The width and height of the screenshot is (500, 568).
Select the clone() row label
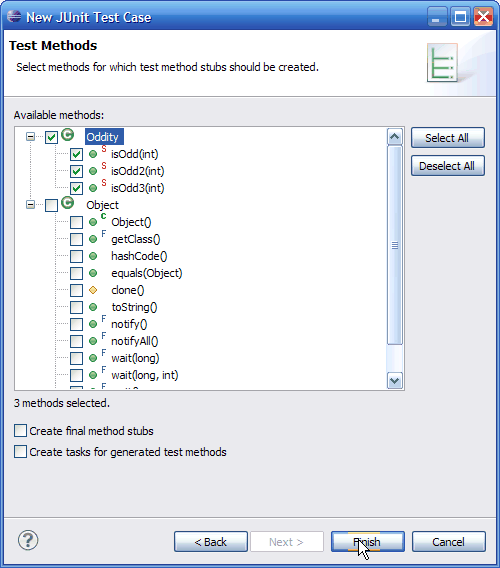[x=128, y=291]
